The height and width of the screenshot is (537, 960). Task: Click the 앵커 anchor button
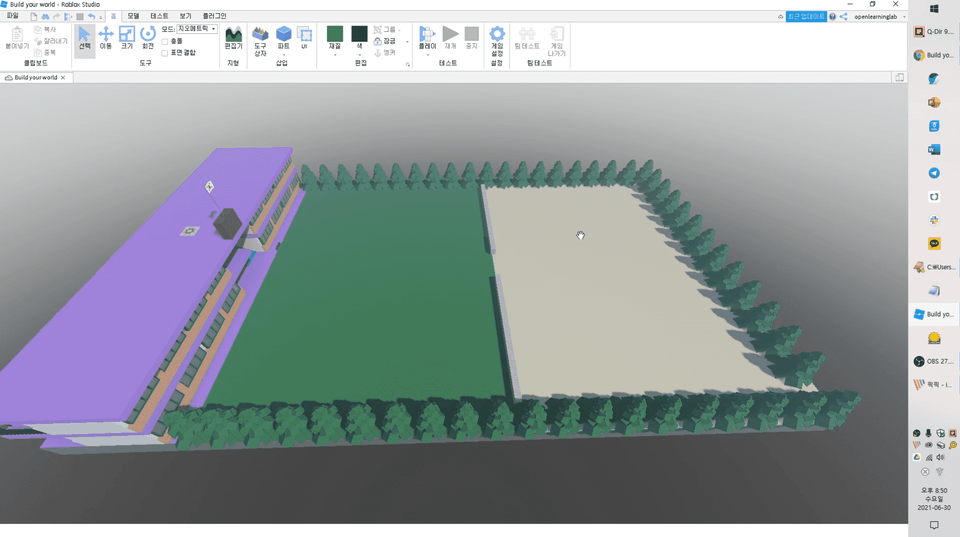coord(385,53)
